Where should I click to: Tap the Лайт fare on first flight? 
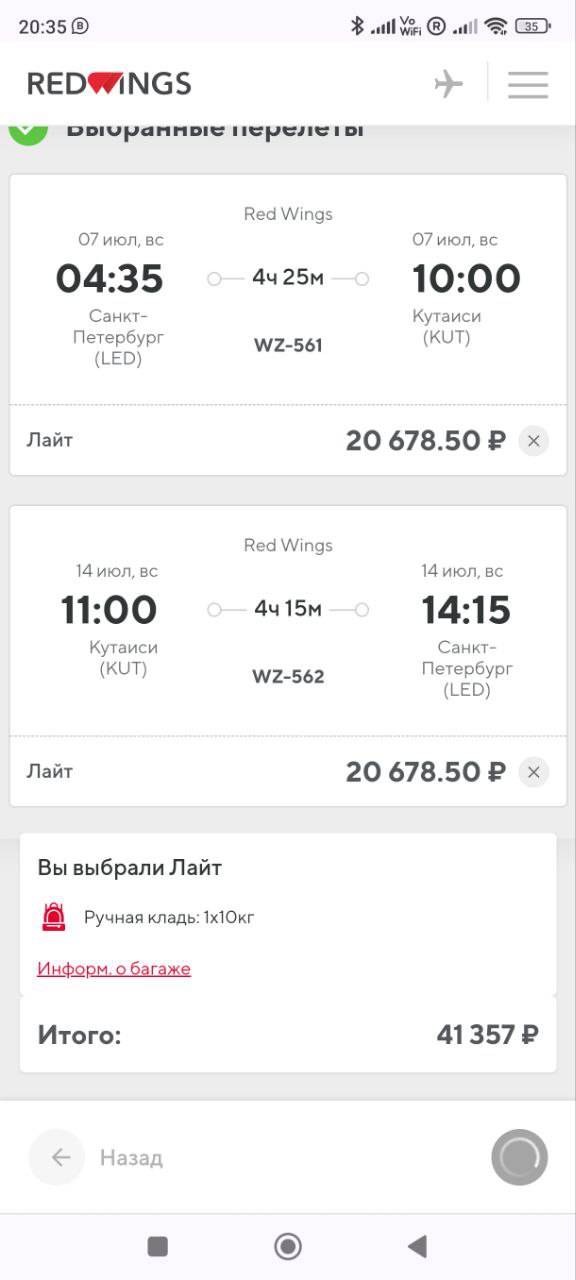point(50,440)
